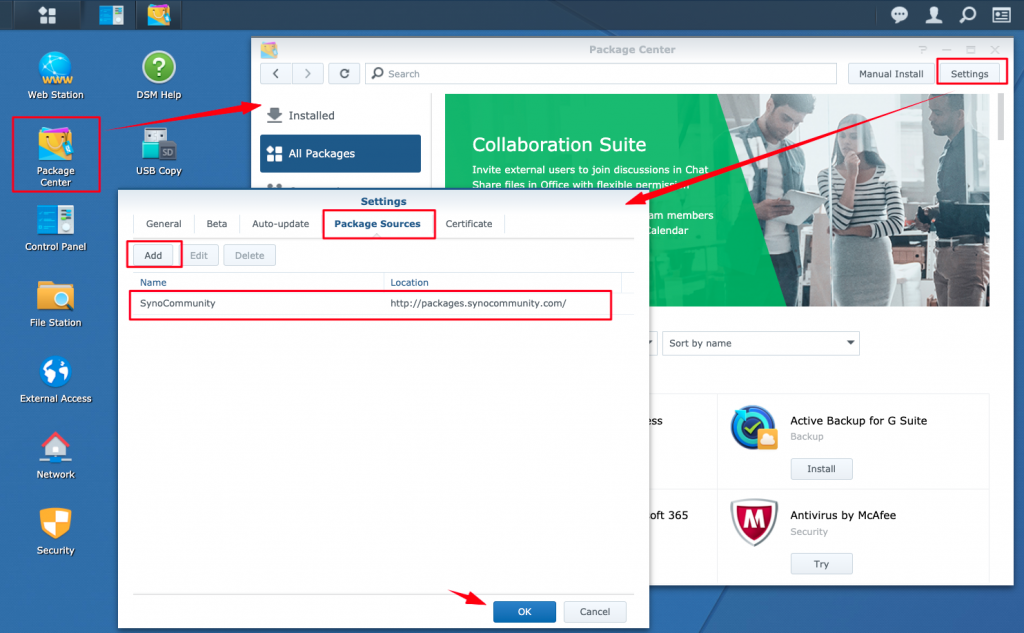Switch to the Control Panel taskbar item
1024x633 pixels.
coord(111,15)
